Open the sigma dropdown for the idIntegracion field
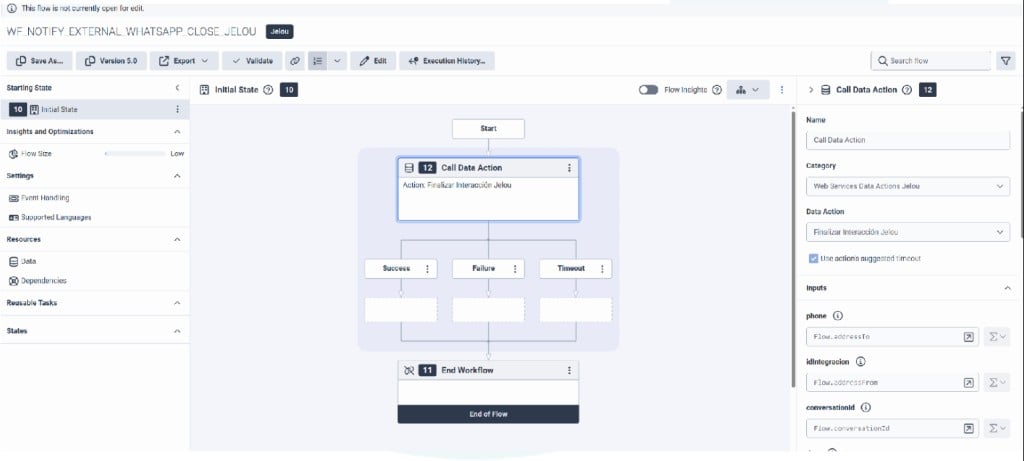The height and width of the screenshot is (461, 1024). click(x=997, y=383)
